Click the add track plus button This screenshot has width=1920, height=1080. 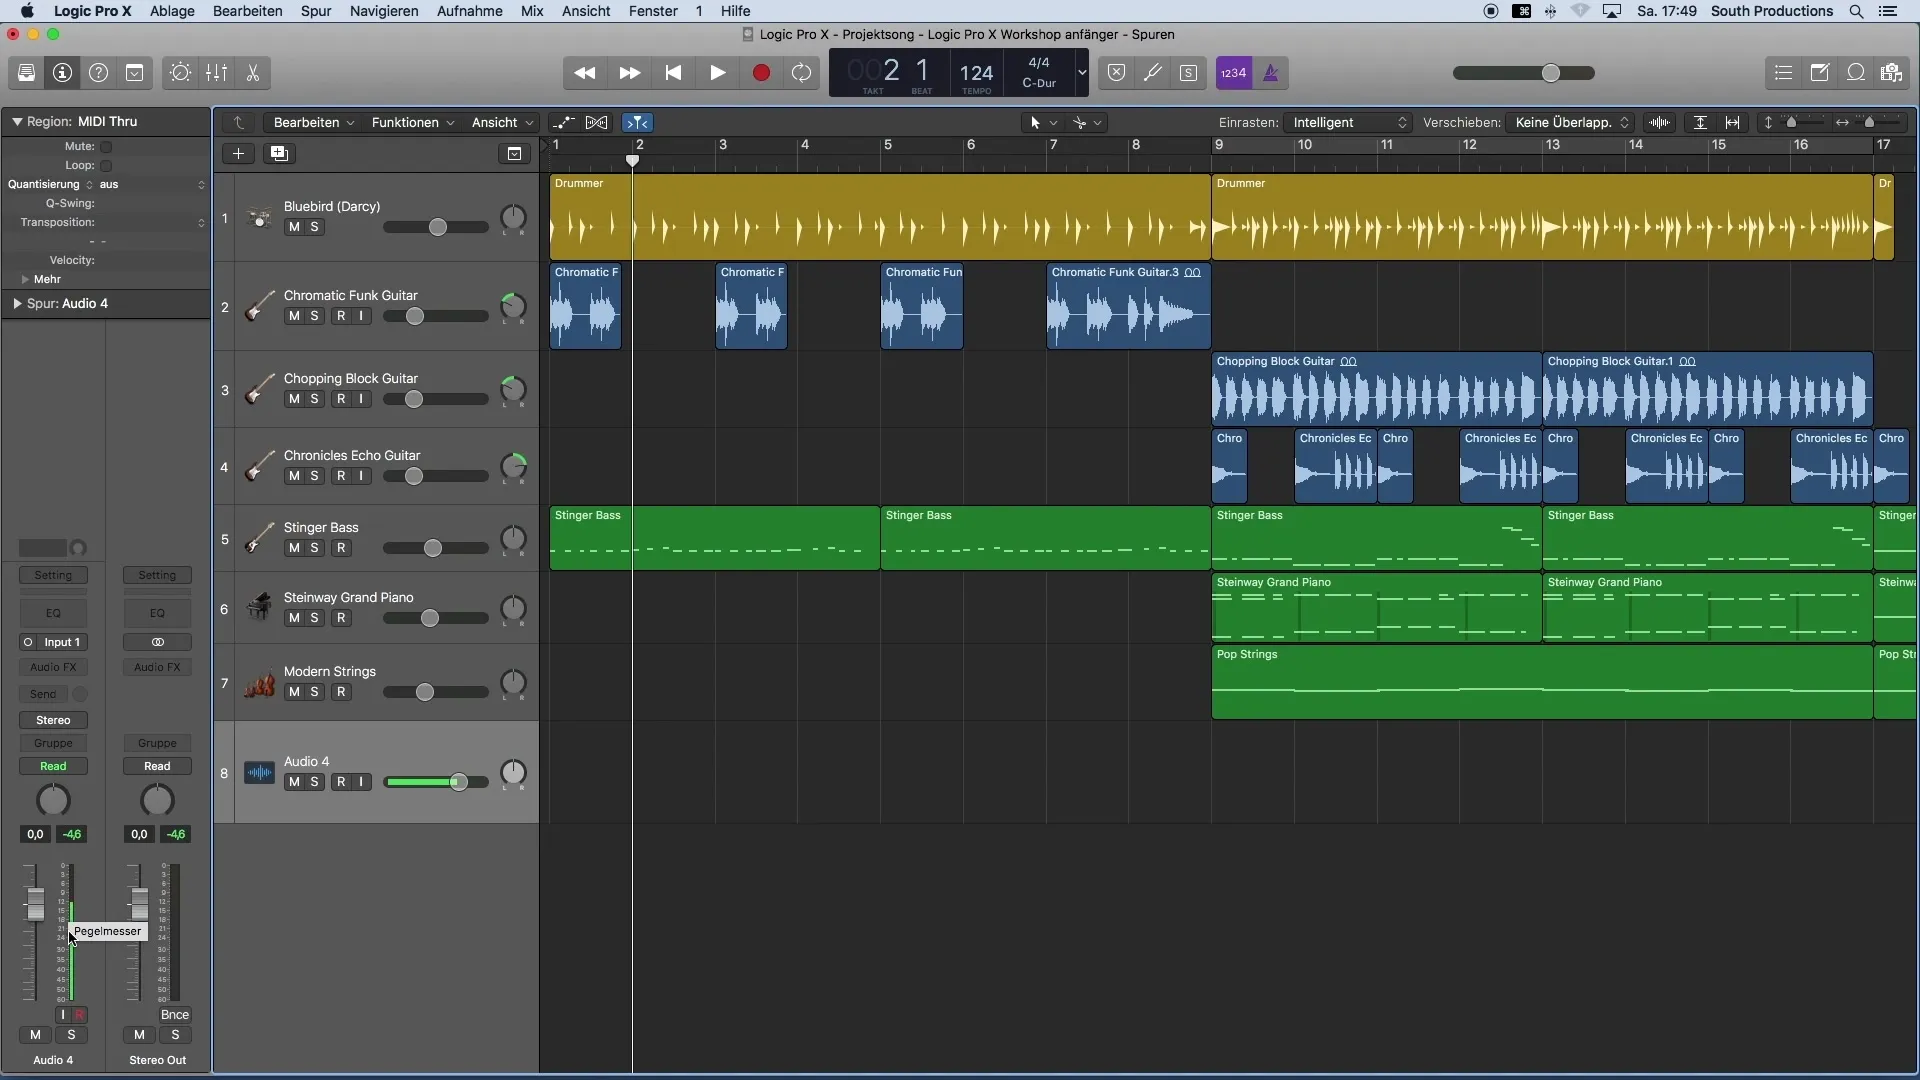(x=238, y=154)
